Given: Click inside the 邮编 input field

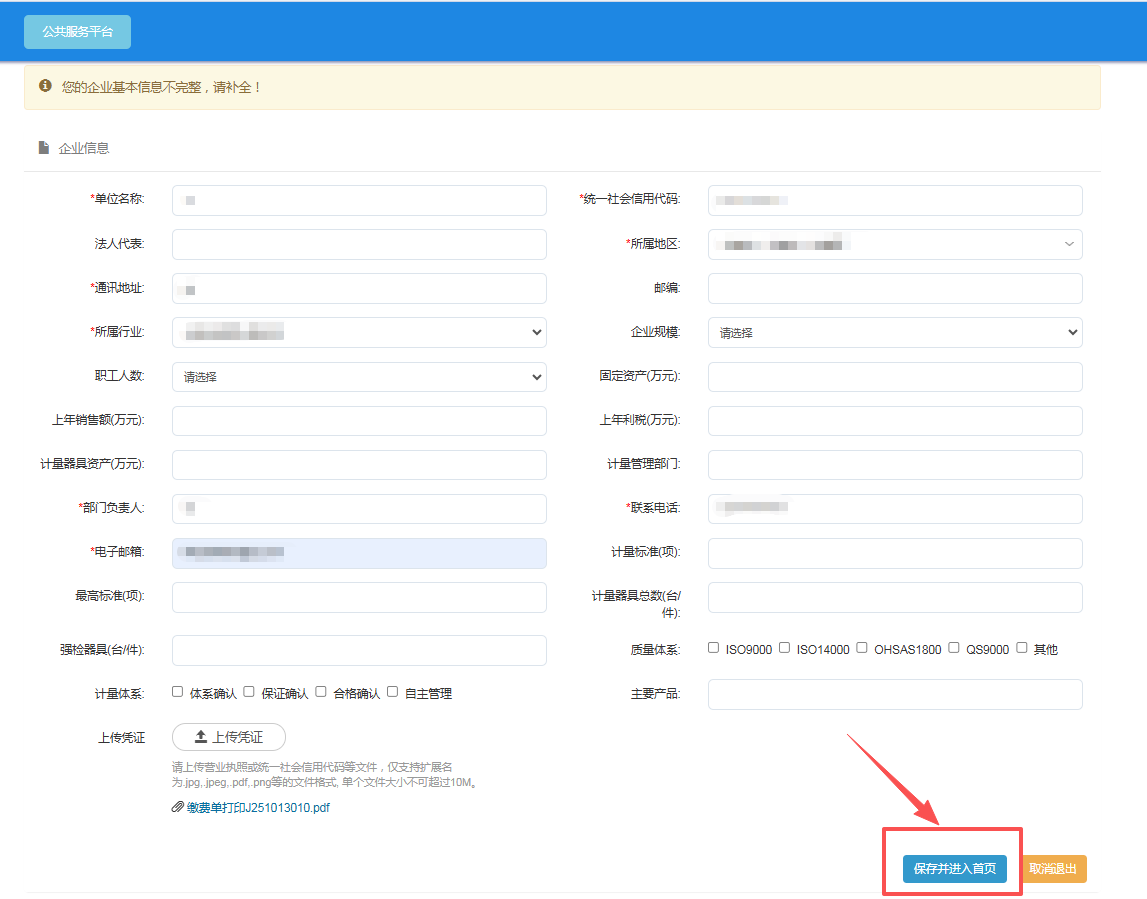Looking at the screenshot, I should (894, 288).
